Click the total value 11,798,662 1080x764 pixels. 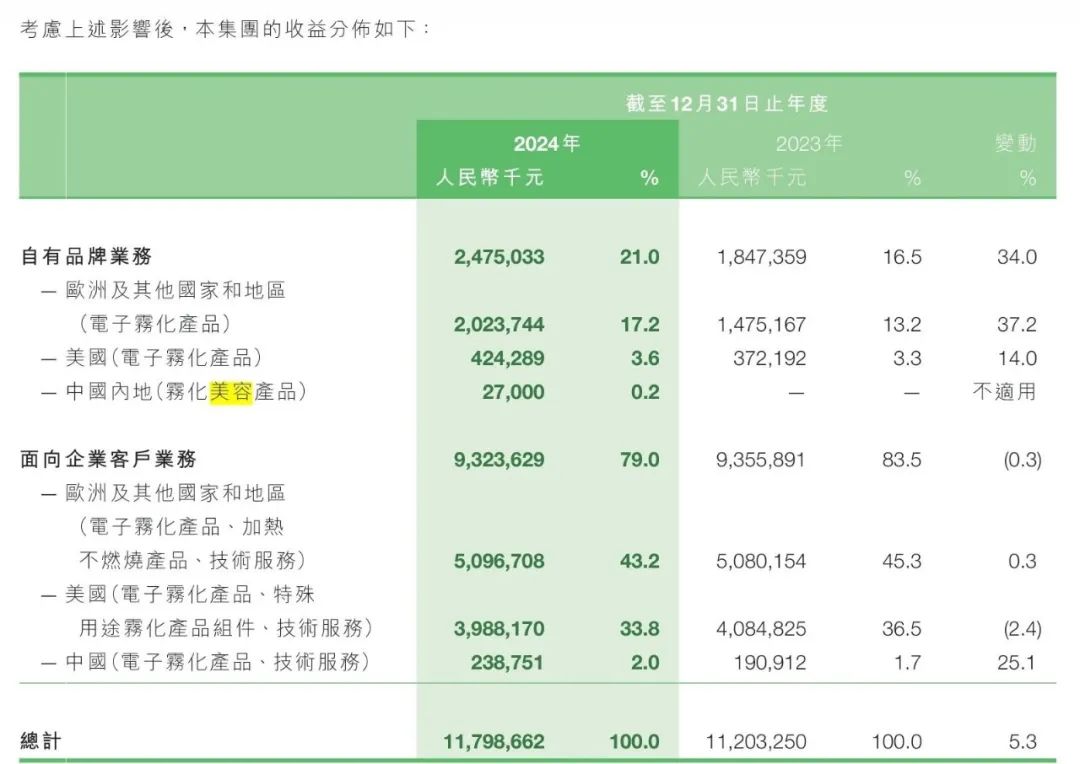pyautogui.click(x=493, y=742)
